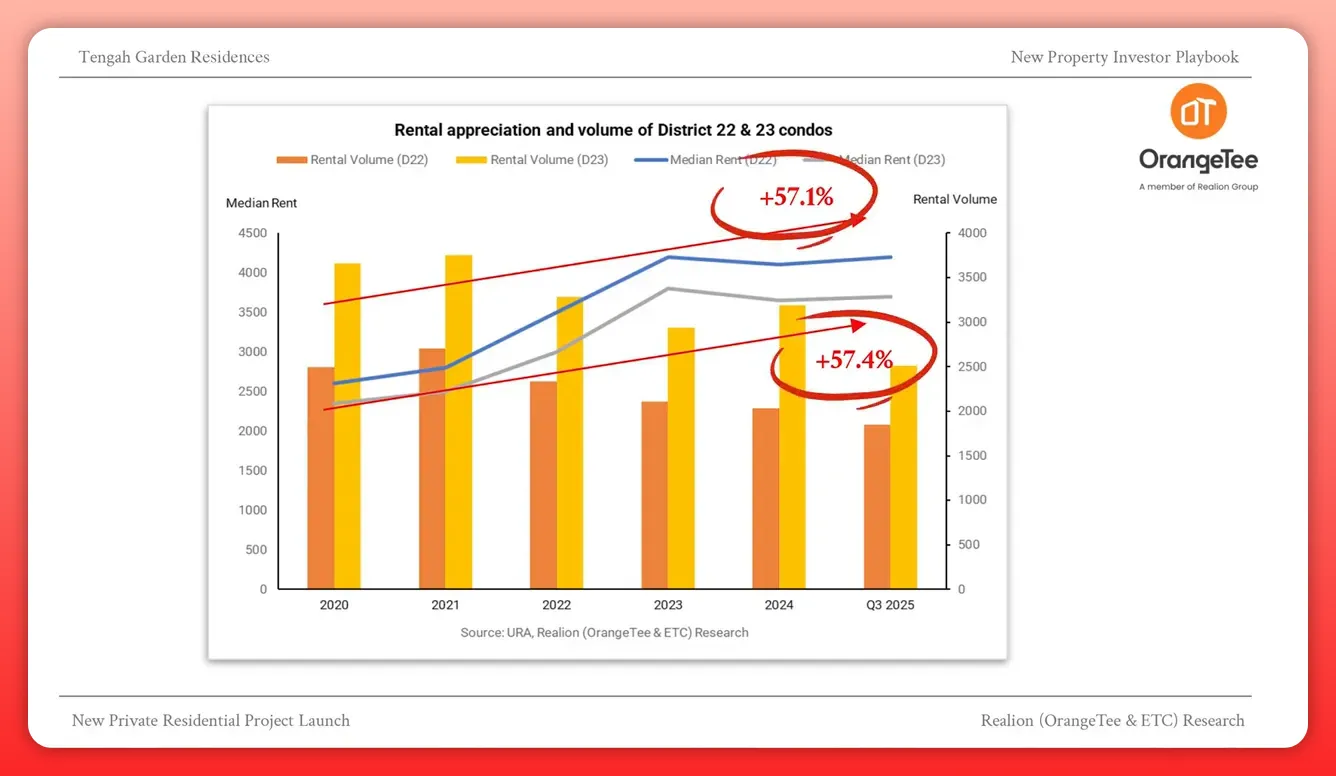Toggle the Rental Volume (D23) legend entry

tap(532, 159)
